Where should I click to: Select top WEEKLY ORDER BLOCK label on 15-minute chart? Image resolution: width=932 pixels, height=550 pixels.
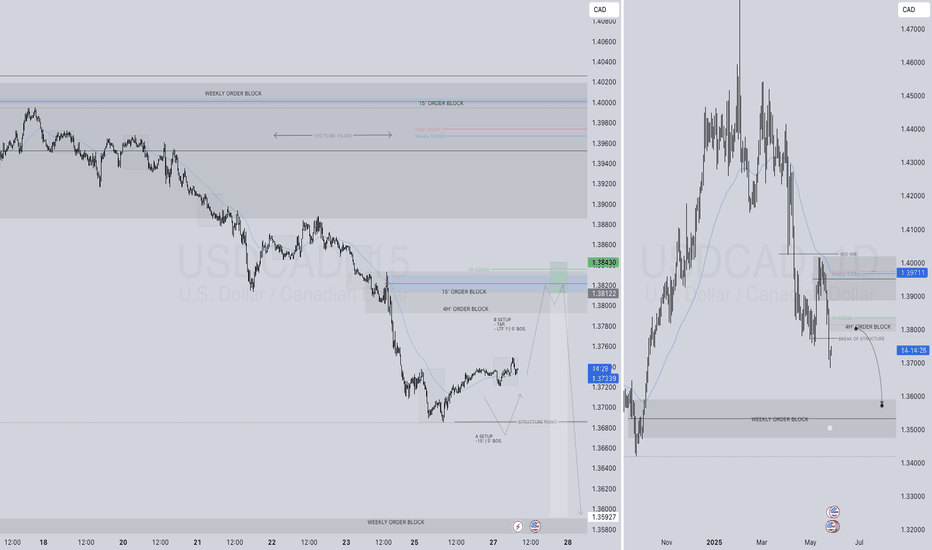(x=233, y=93)
